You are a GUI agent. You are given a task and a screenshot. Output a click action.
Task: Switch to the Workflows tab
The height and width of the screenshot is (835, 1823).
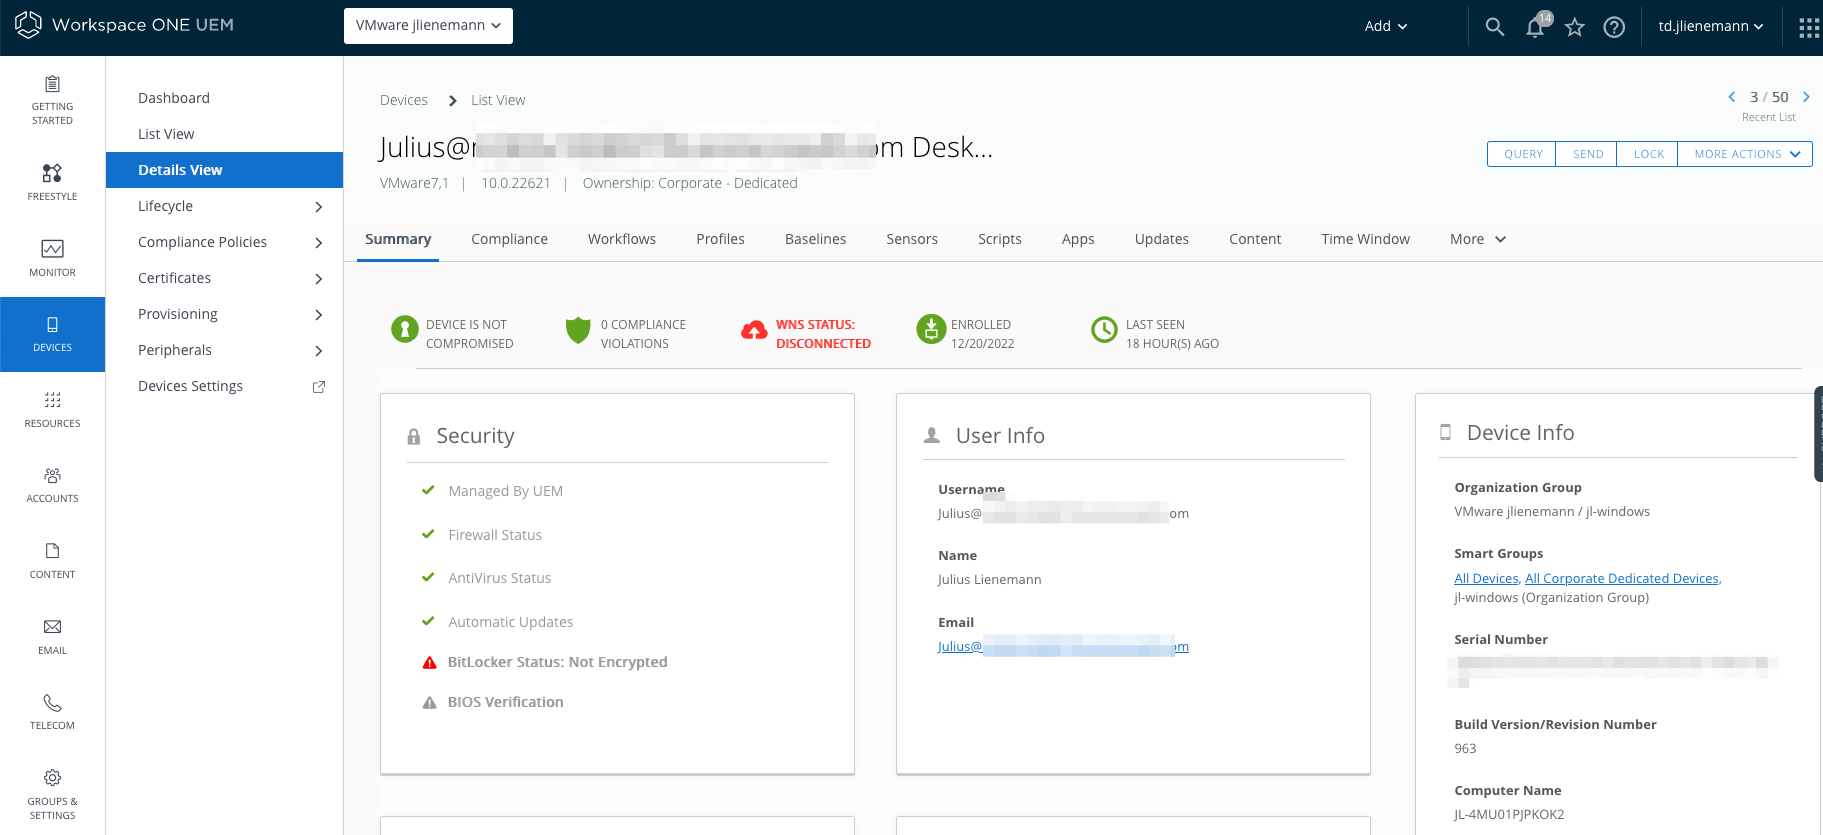[x=622, y=239]
